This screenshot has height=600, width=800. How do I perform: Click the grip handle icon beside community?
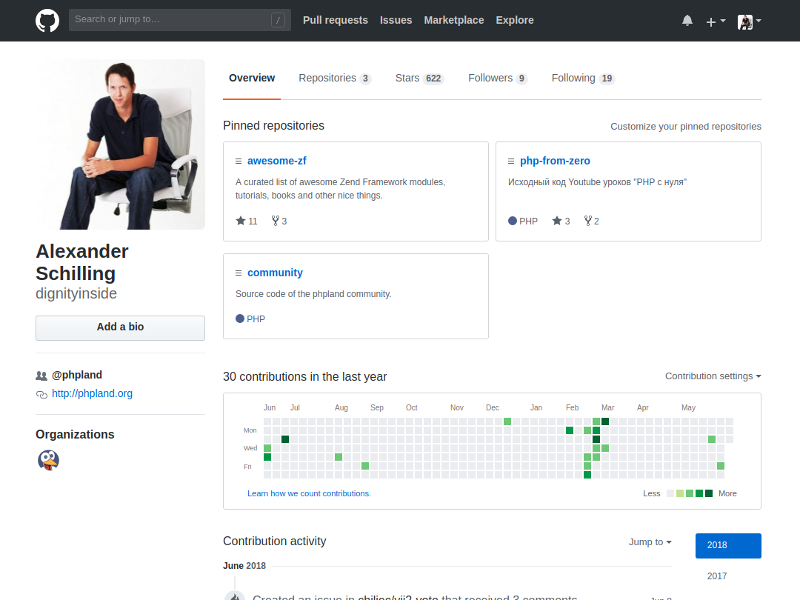click(x=238, y=273)
